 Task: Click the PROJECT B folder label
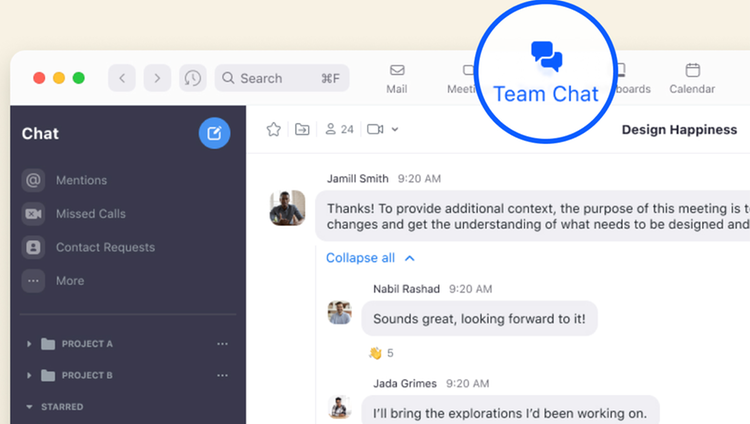click(x=87, y=375)
